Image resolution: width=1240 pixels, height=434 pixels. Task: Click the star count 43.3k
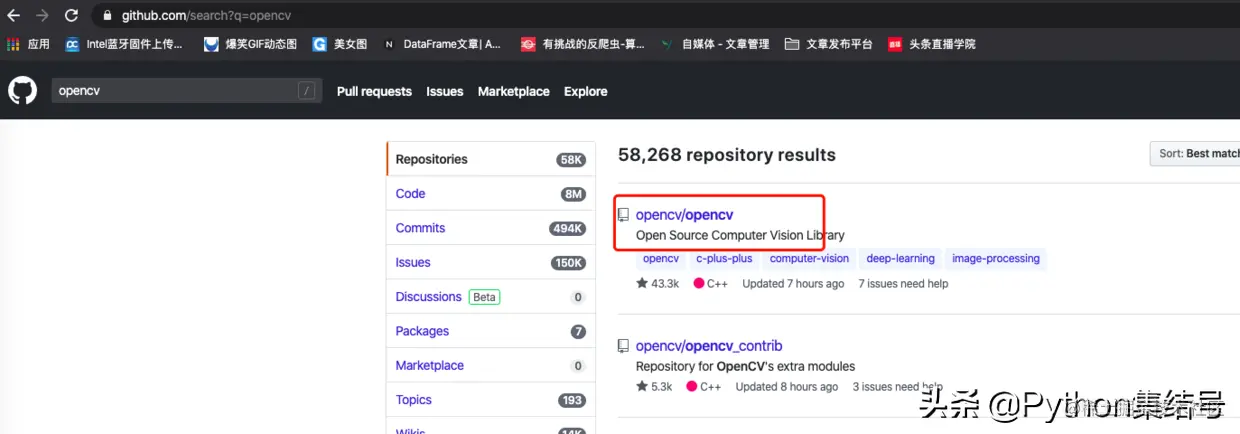658,284
